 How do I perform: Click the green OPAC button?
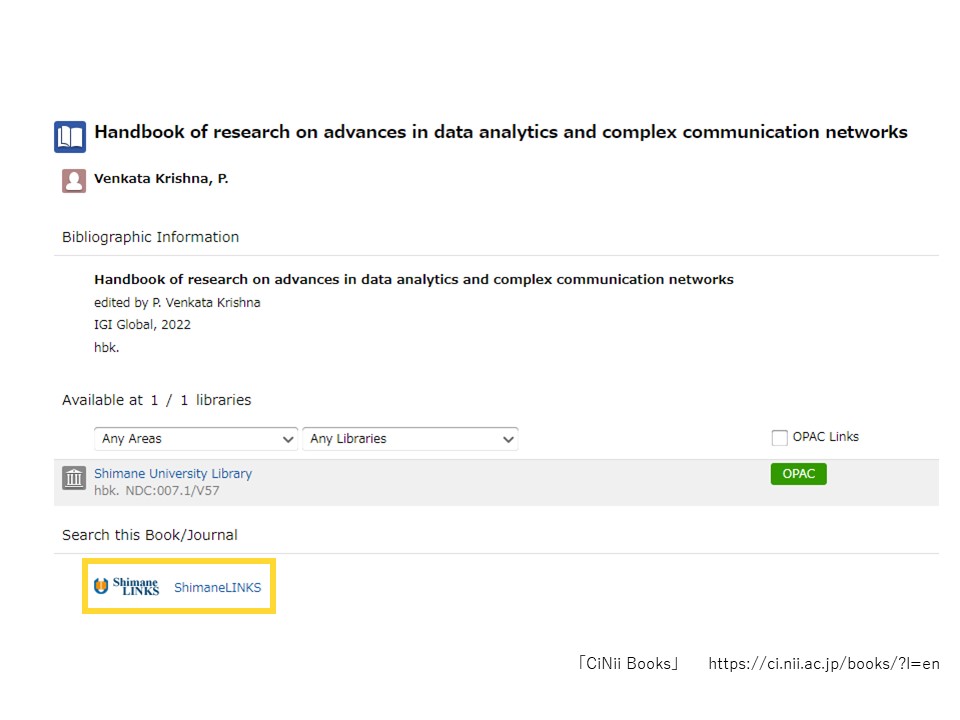click(798, 474)
